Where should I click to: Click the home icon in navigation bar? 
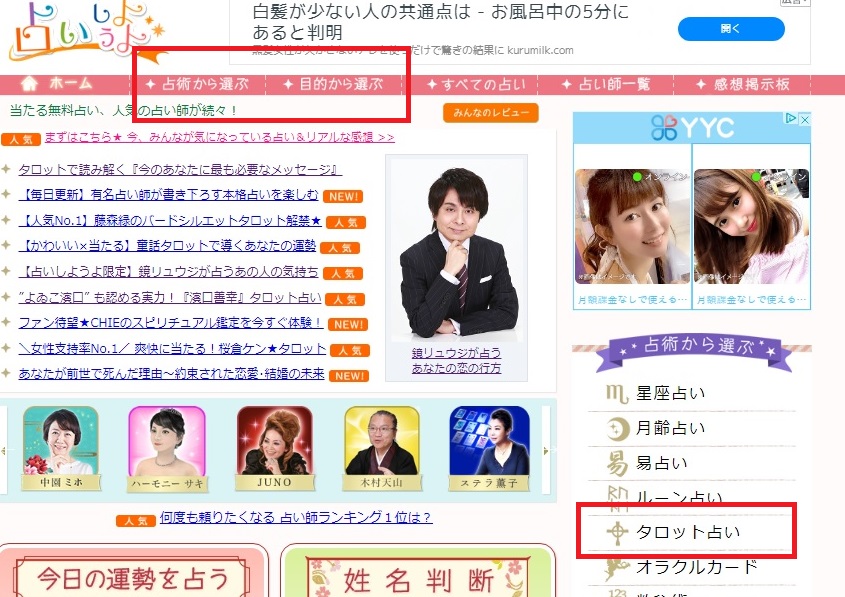point(29,84)
